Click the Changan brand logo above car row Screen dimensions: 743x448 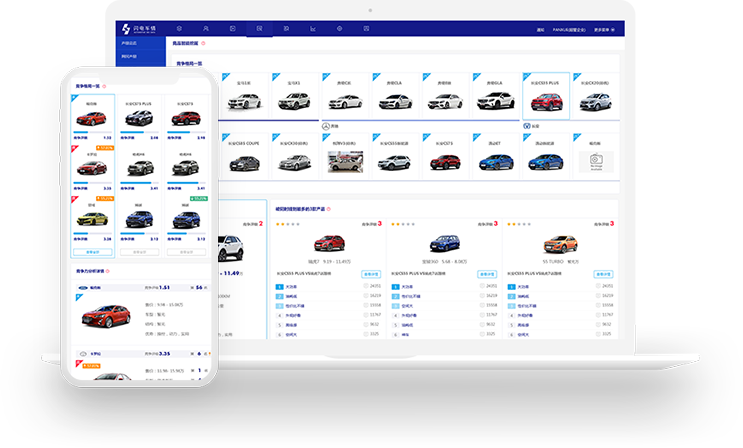pos(528,127)
